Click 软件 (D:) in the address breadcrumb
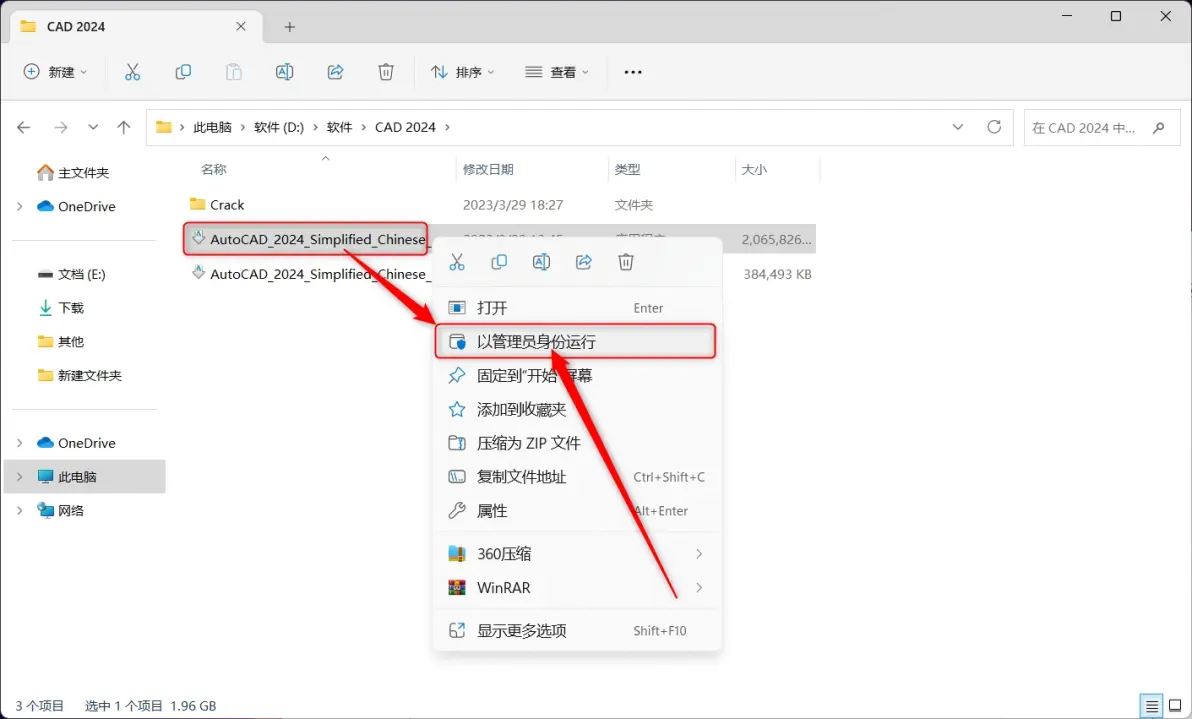Viewport: 1192px width, 719px height. coord(279,127)
